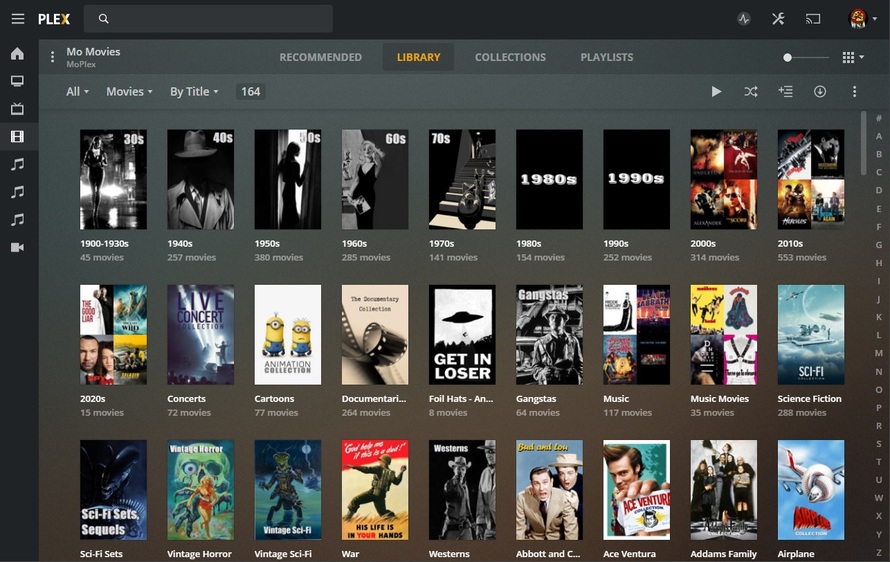
Task: Jump to letter A in alphabet index
Action: (878, 136)
